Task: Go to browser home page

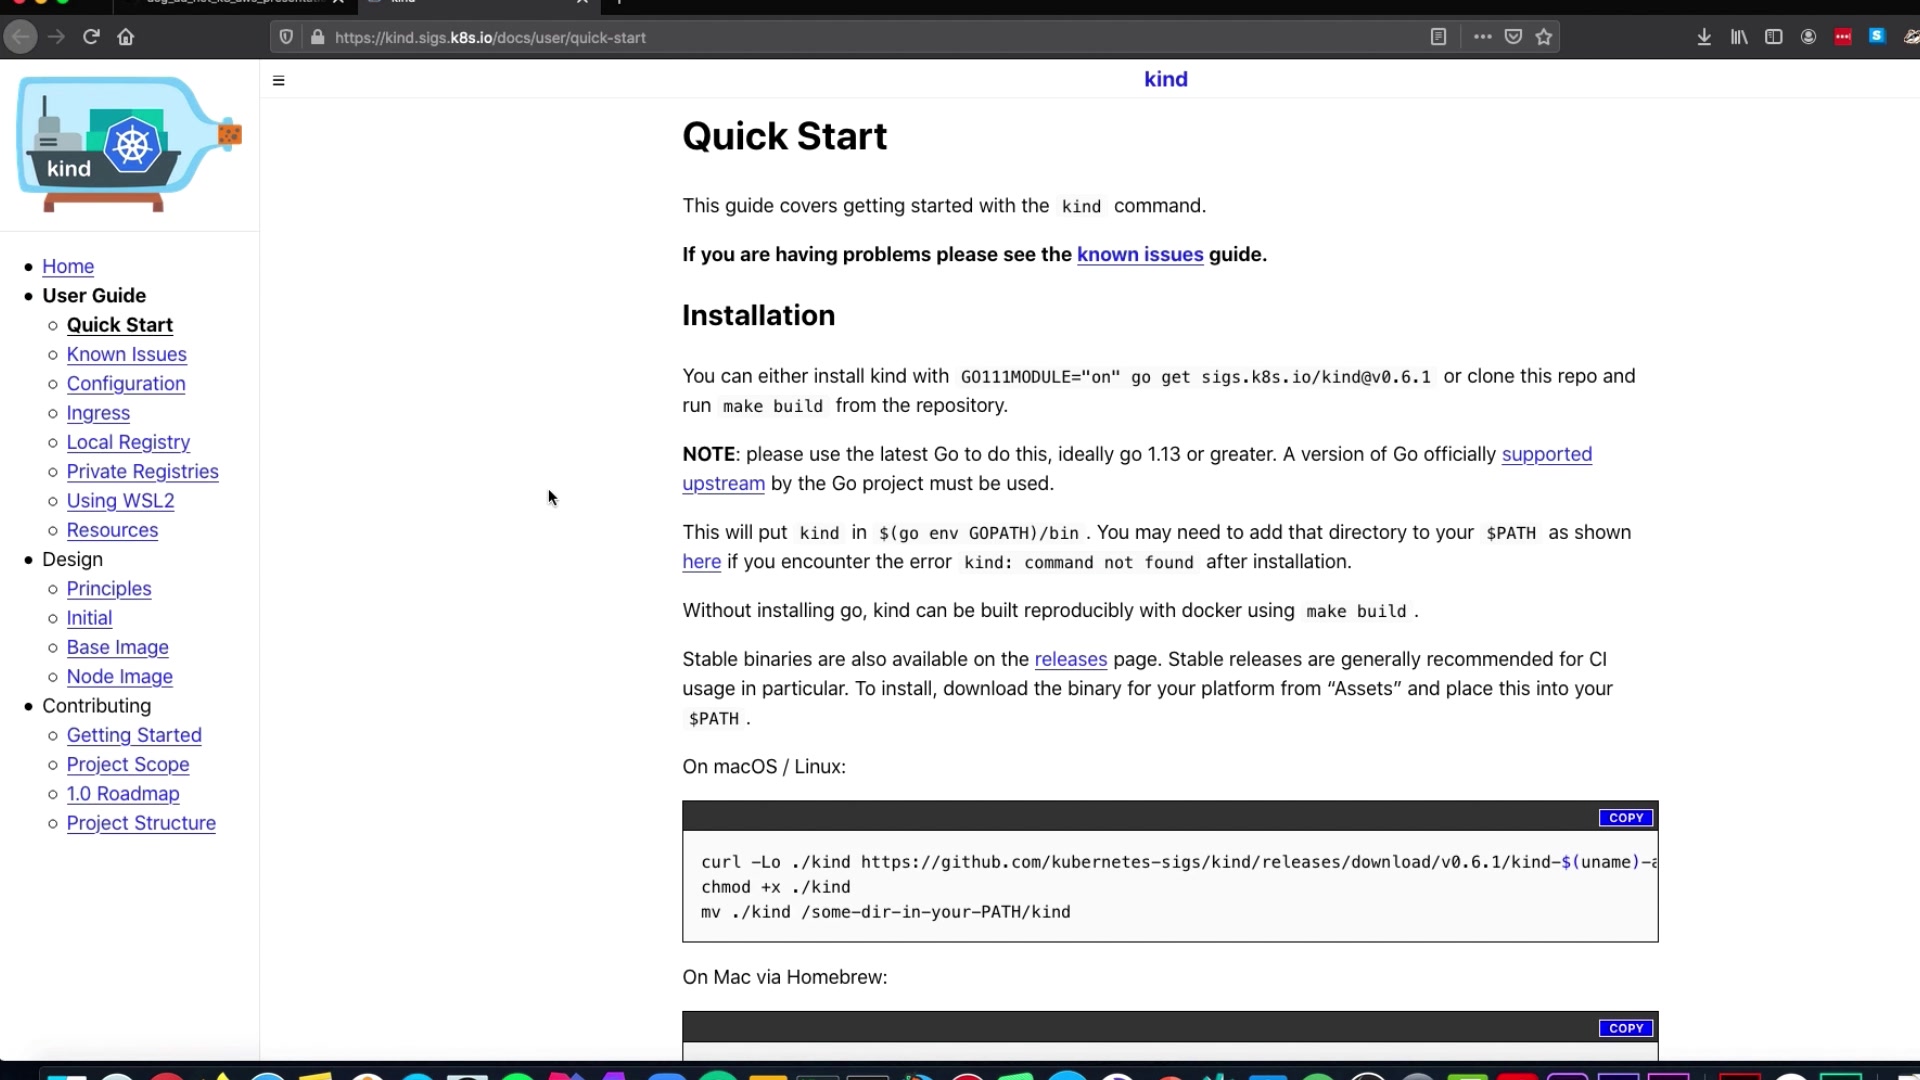Action: [126, 37]
